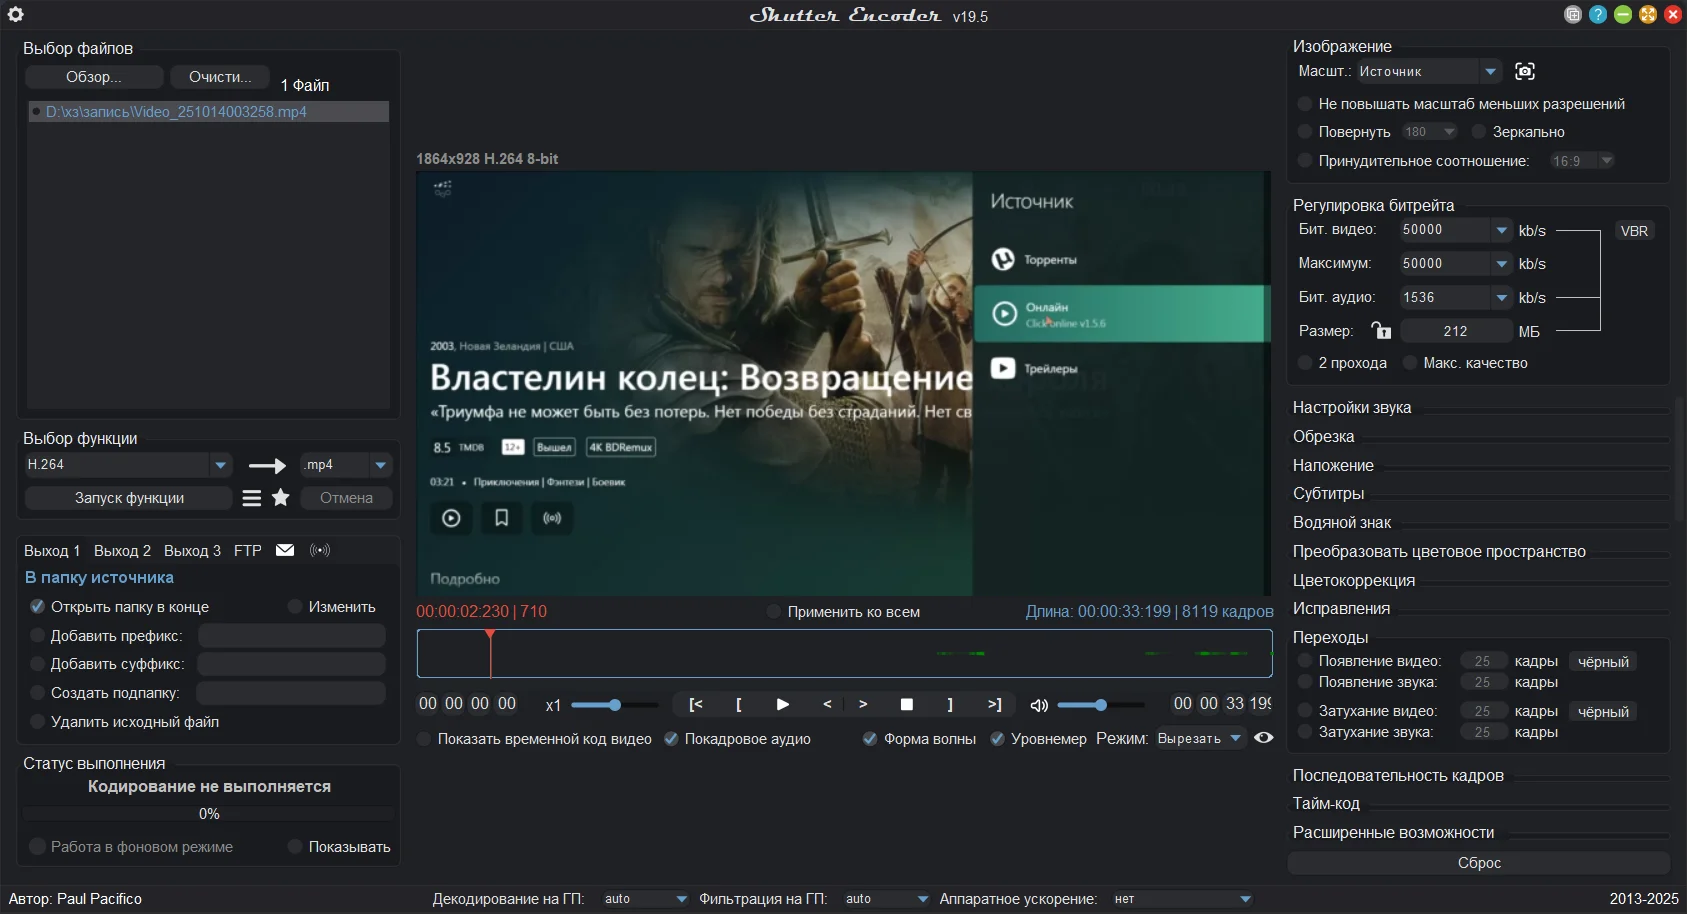The width and height of the screenshot is (1687, 914).
Task: Switch to the 'Выход 2' tab
Action: click(122, 551)
